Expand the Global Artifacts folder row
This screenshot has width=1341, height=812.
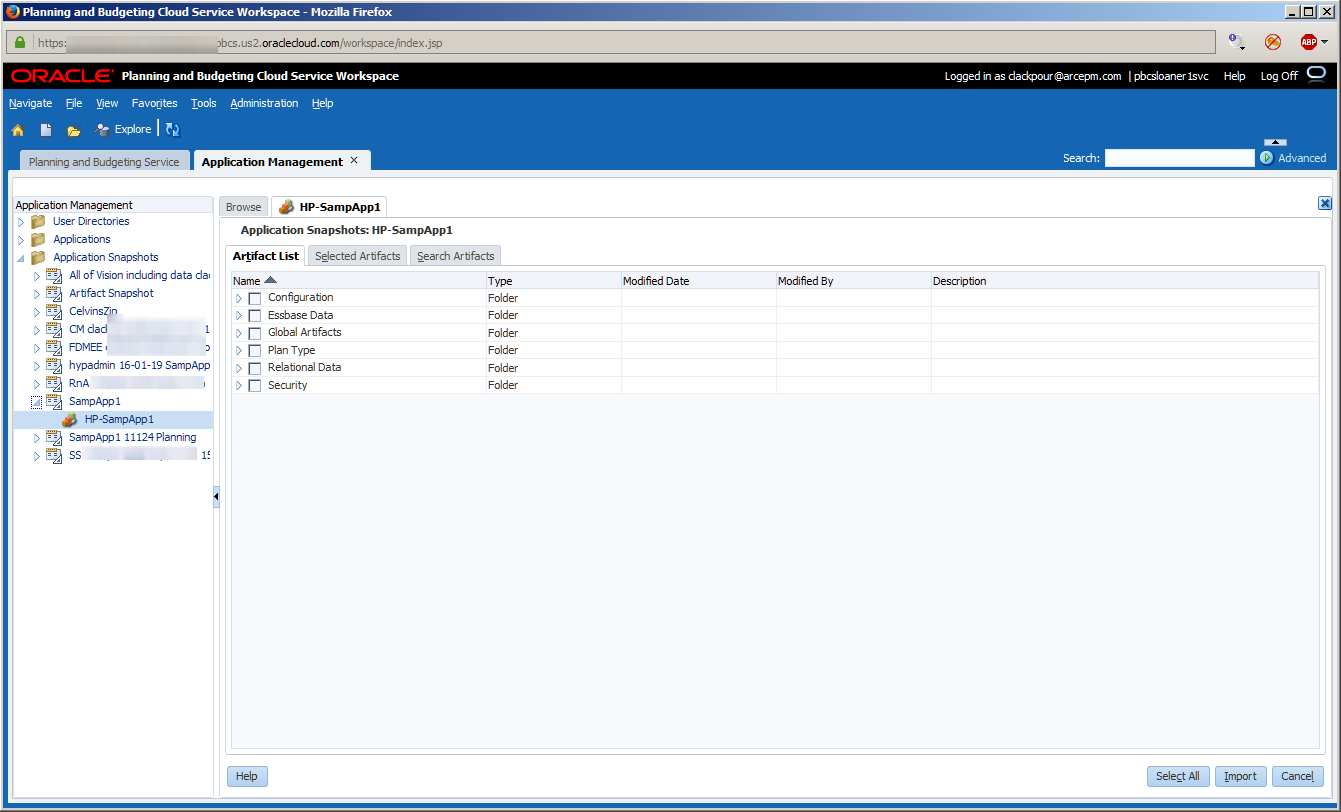(239, 333)
